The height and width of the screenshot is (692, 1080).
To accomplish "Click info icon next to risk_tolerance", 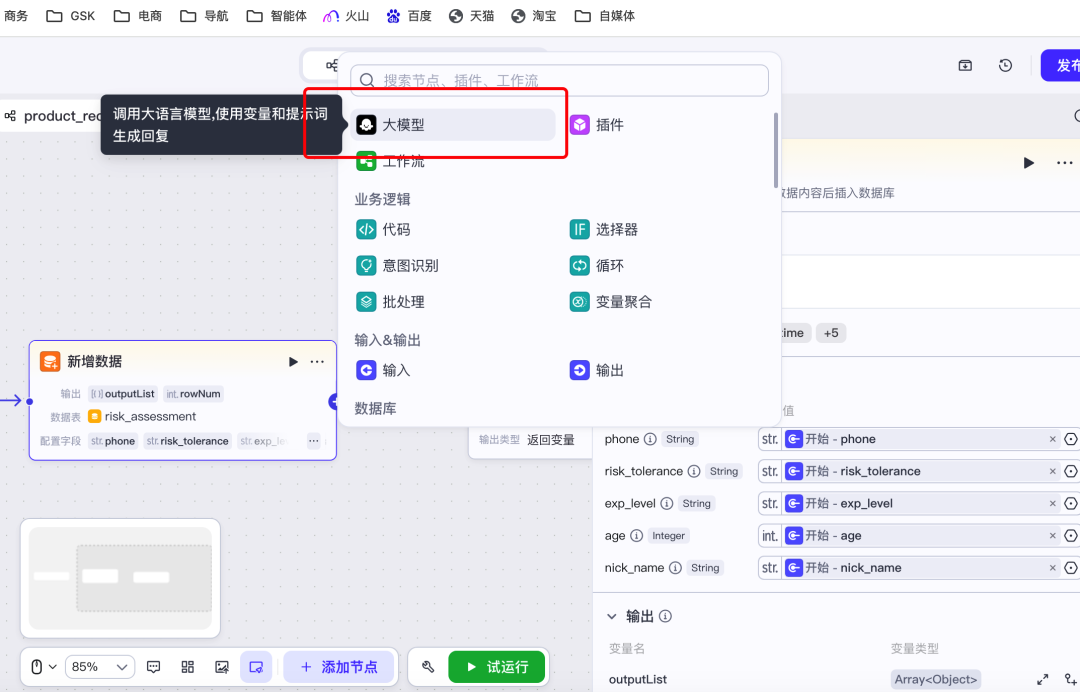I will (x=694, y=471).
